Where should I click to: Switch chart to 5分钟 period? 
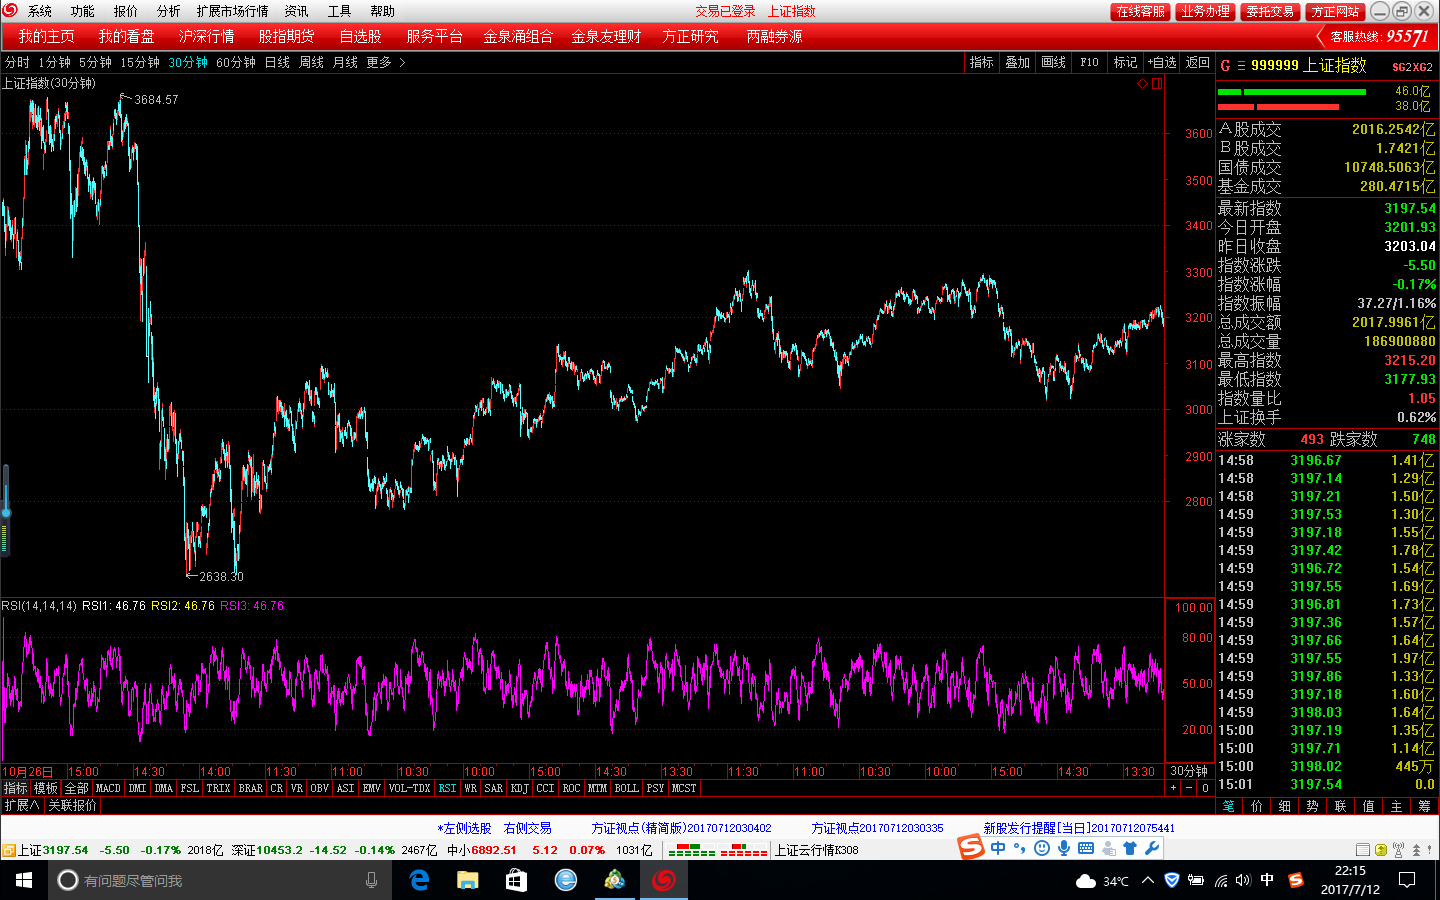[x=95, y=62]
